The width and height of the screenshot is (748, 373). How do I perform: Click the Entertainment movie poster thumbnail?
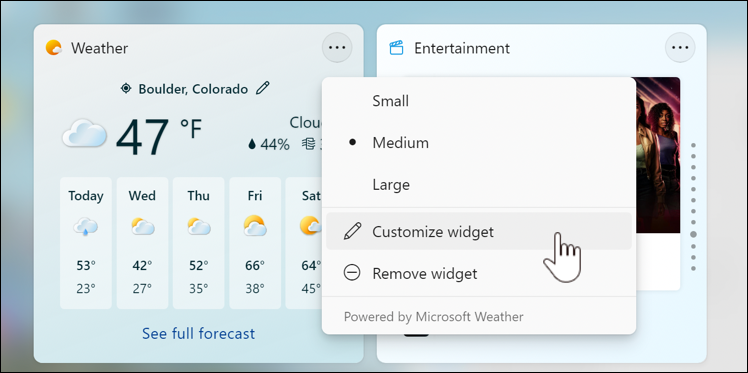tap(658, 155)
